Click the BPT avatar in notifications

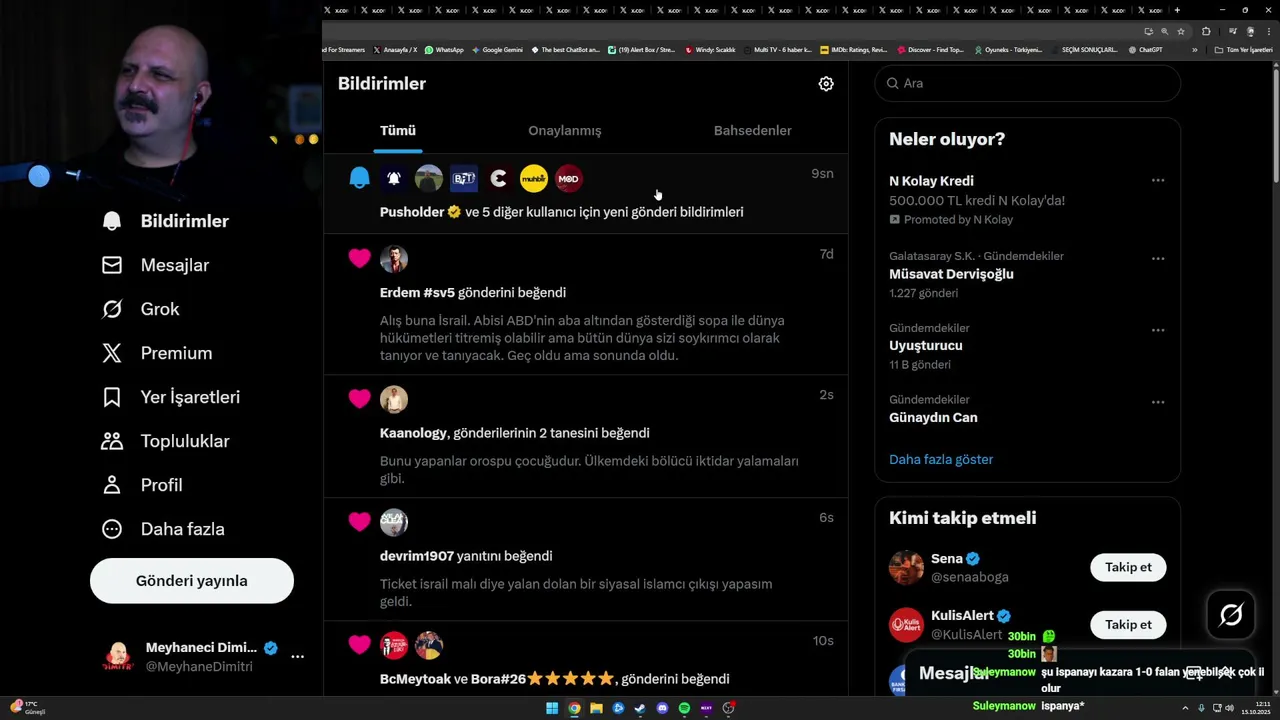click(463, 179)
